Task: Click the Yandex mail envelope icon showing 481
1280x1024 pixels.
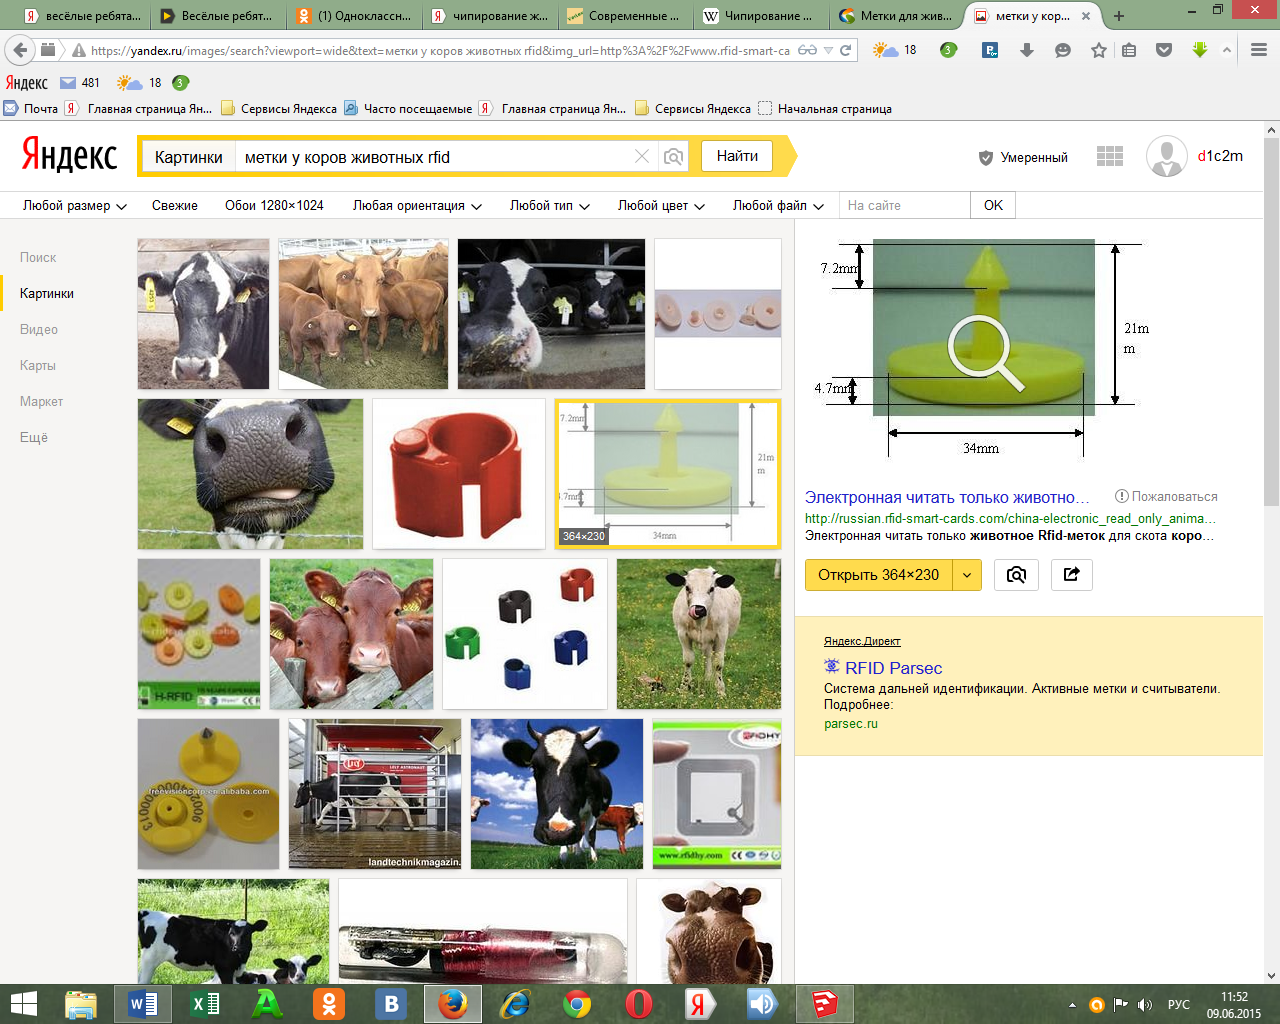Action: tap(68, 83)
